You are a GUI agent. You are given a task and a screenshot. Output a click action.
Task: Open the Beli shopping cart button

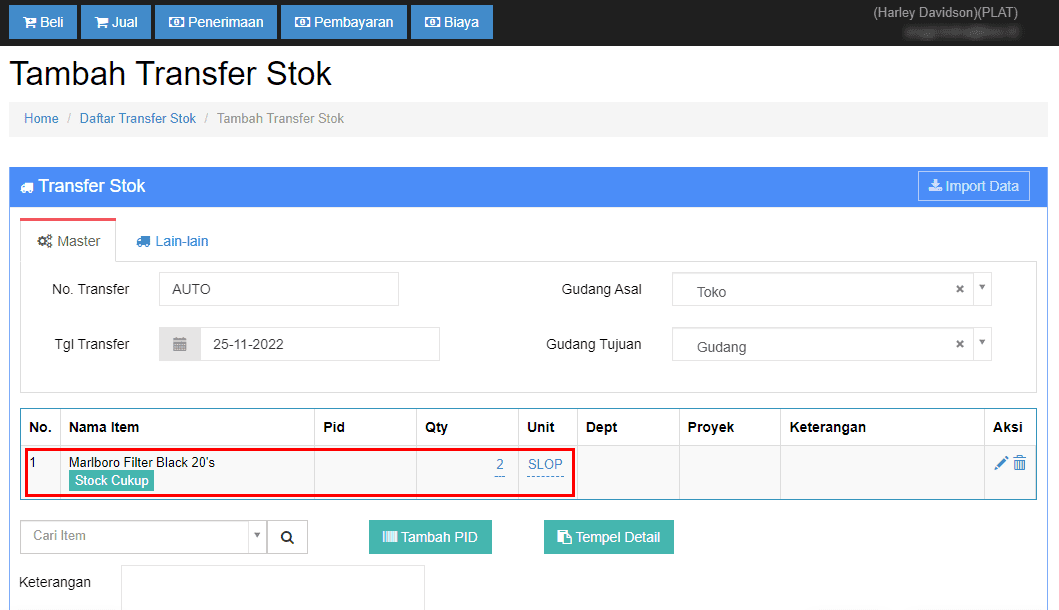click(43, 22)
